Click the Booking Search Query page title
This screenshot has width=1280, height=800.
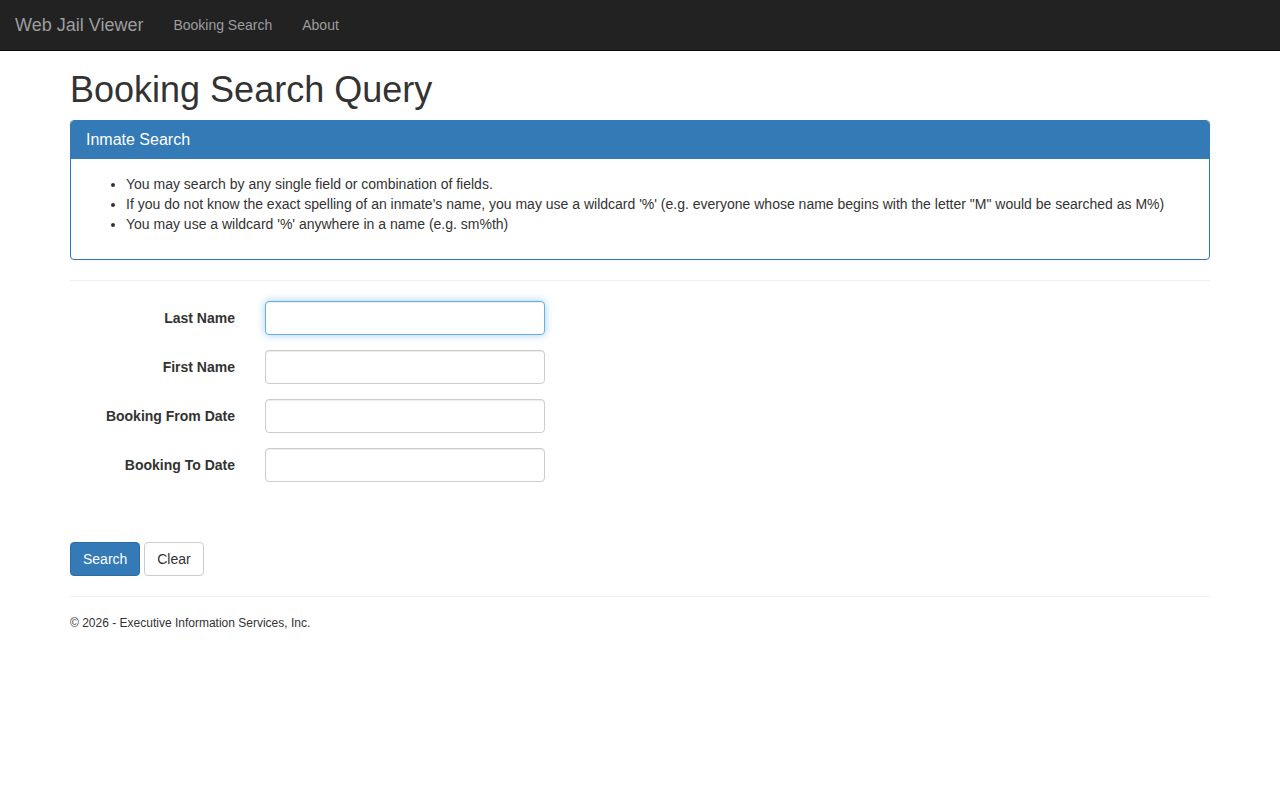click(x=251, y=90)
